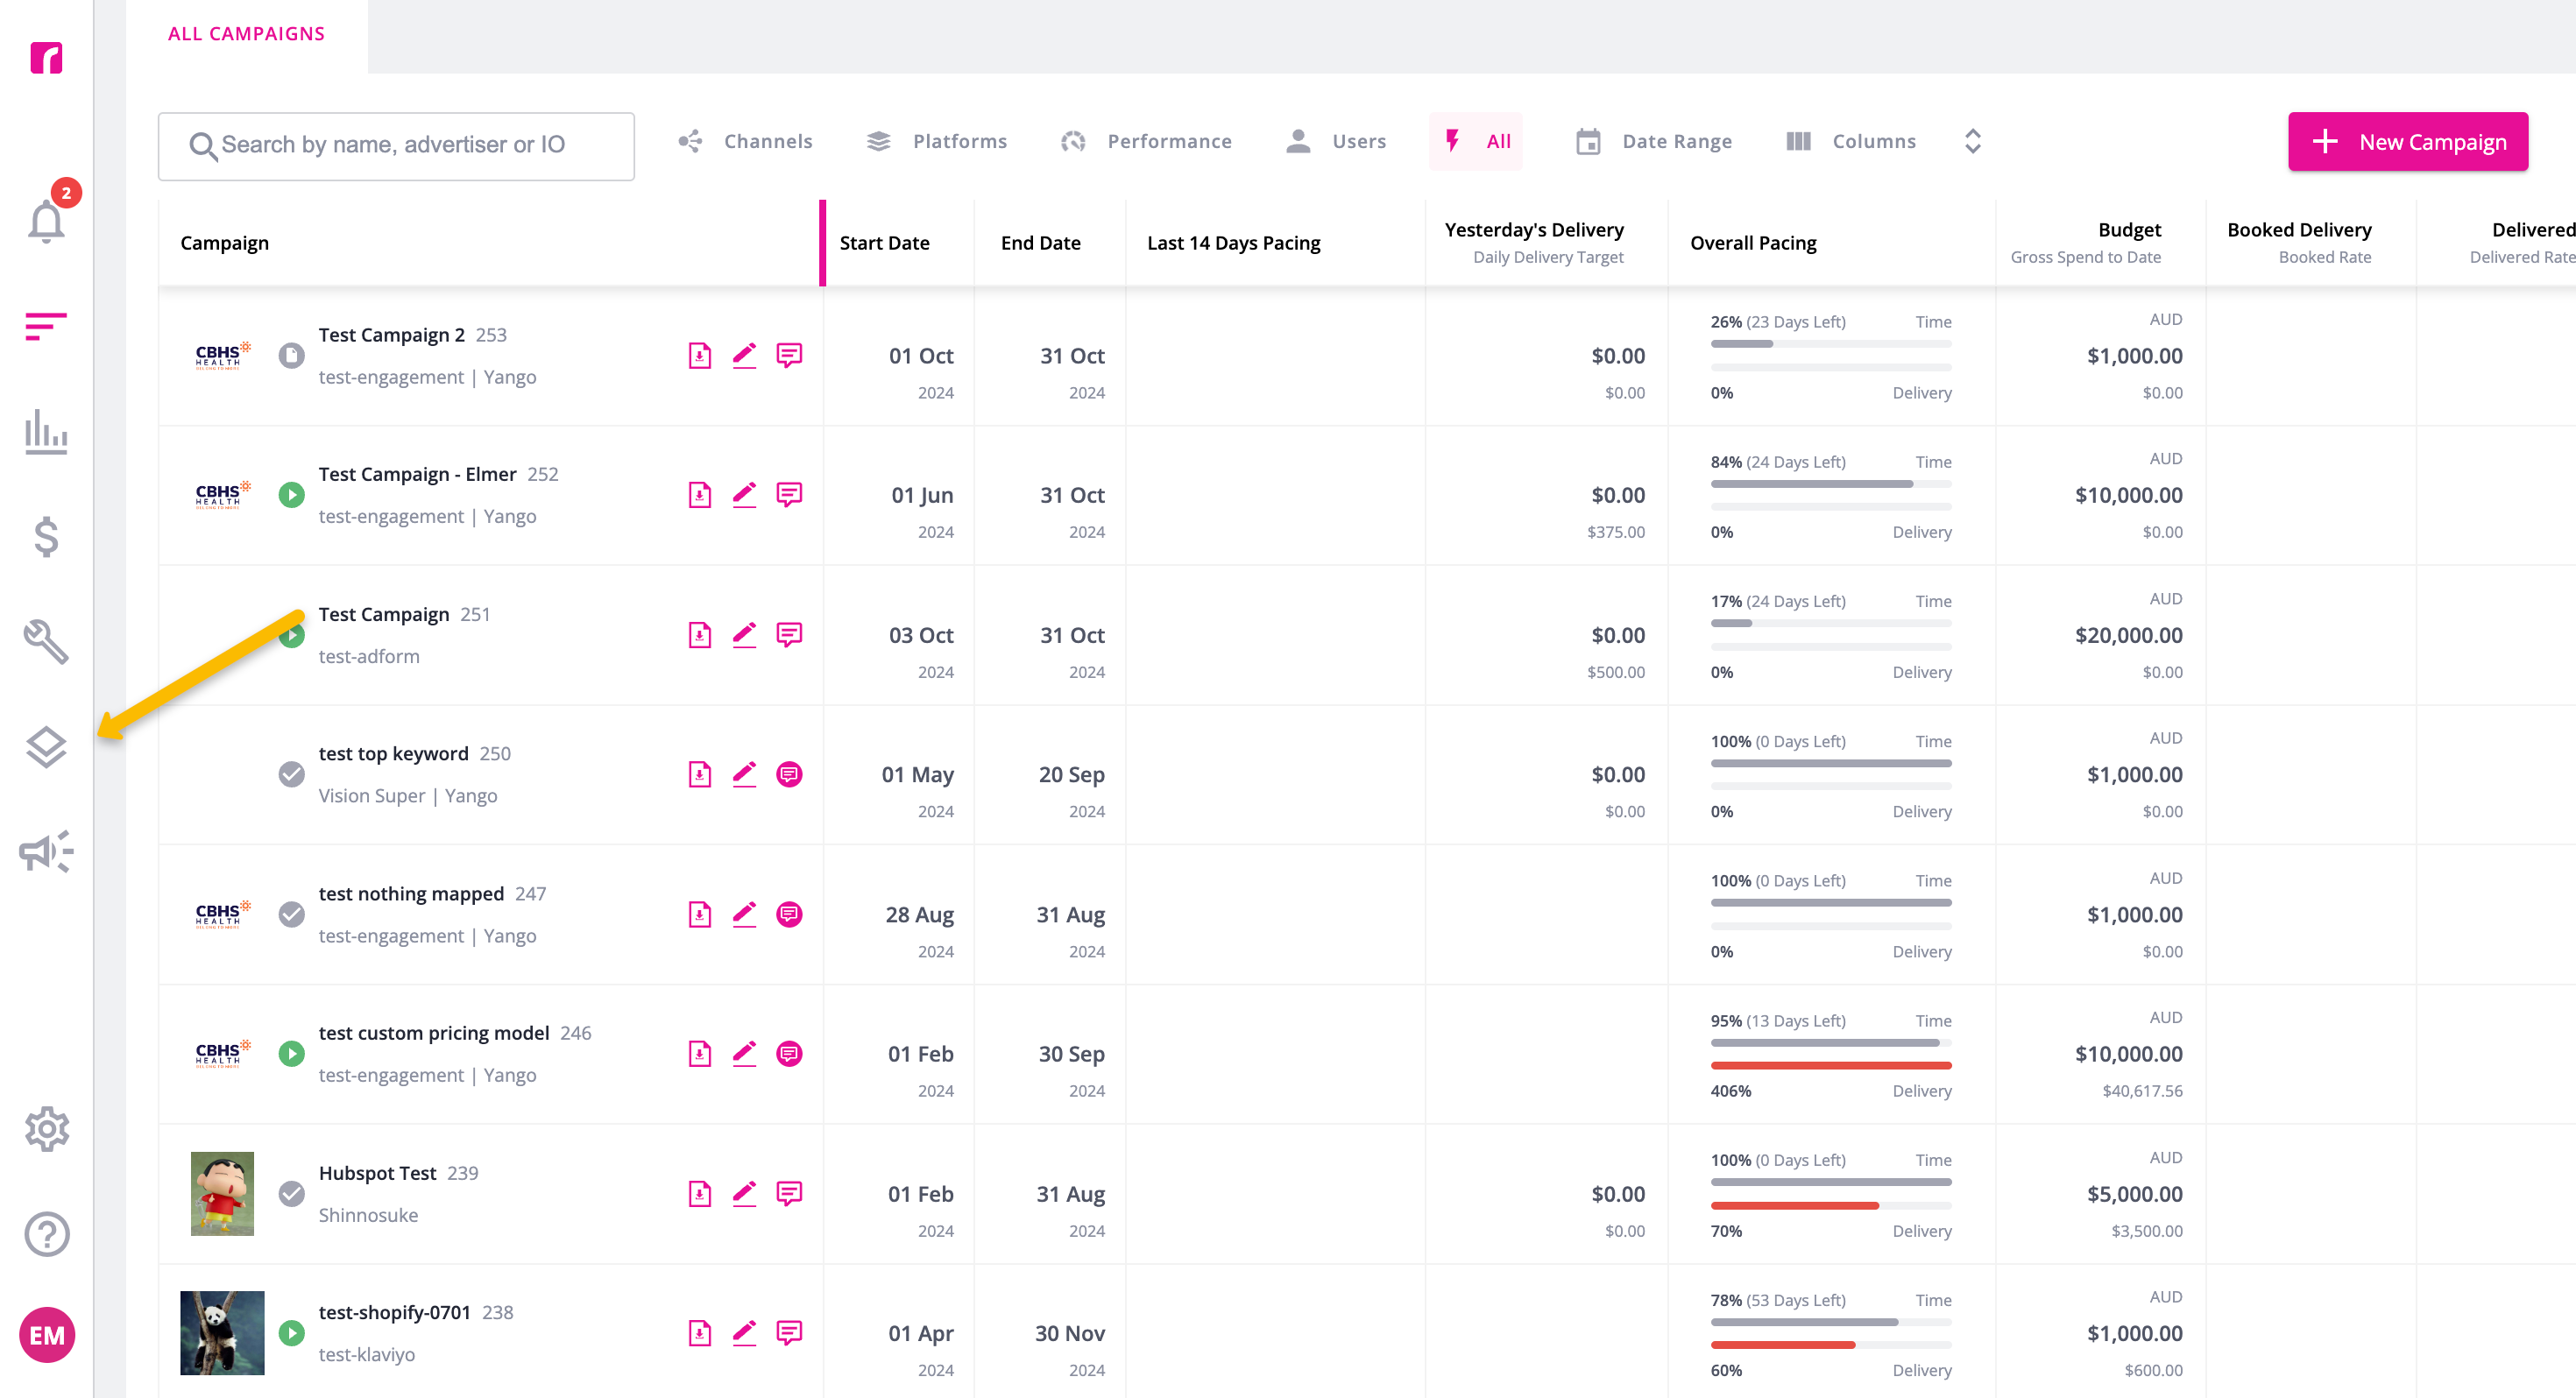Download report for Hubspot Test campaign
The height and width of the screenshot is (1398, 2576).
tap(700, 1193)
